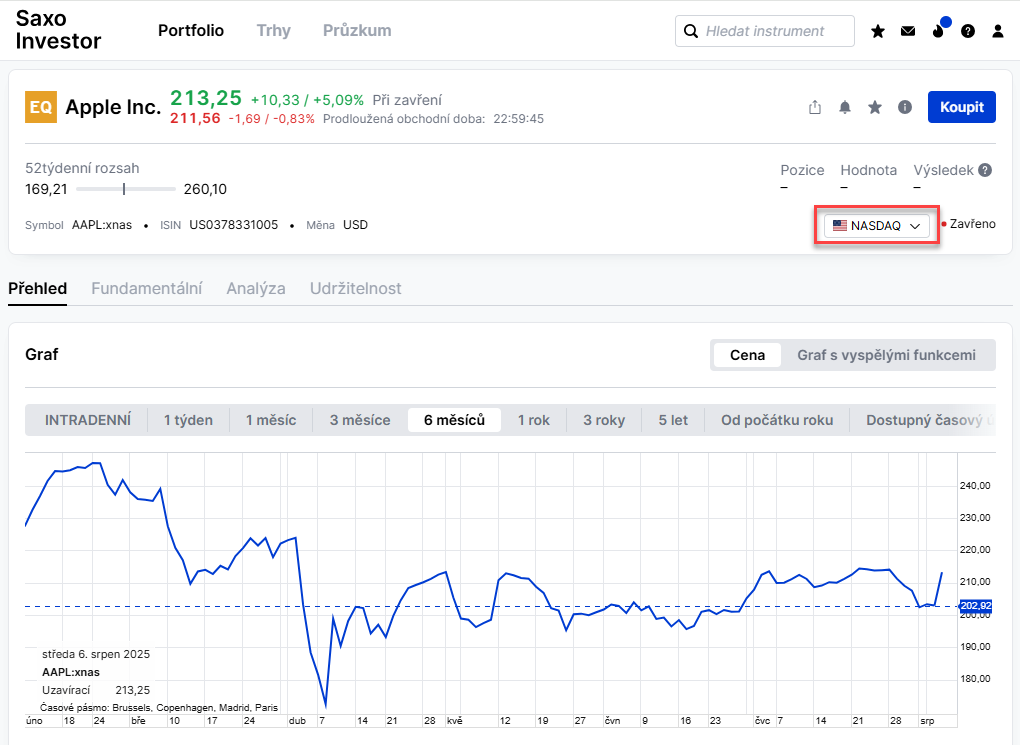1020x745 pixels.
Task: Click the Hodnota column label
Action: click(x=868, y=170)
